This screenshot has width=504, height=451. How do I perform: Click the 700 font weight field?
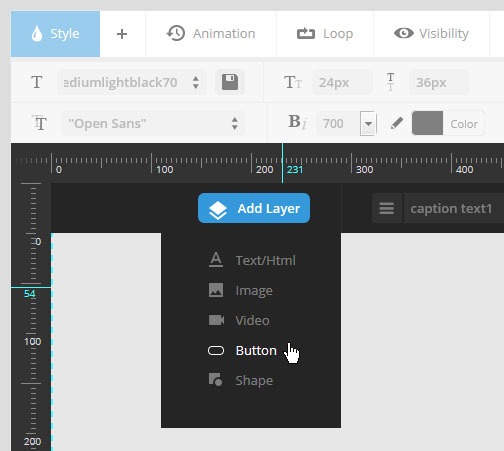pyautogui.click(x=337, y=124)
